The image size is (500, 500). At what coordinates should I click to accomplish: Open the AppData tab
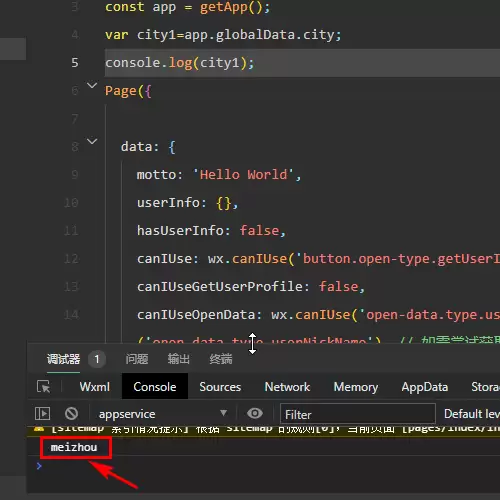point(425,387)
